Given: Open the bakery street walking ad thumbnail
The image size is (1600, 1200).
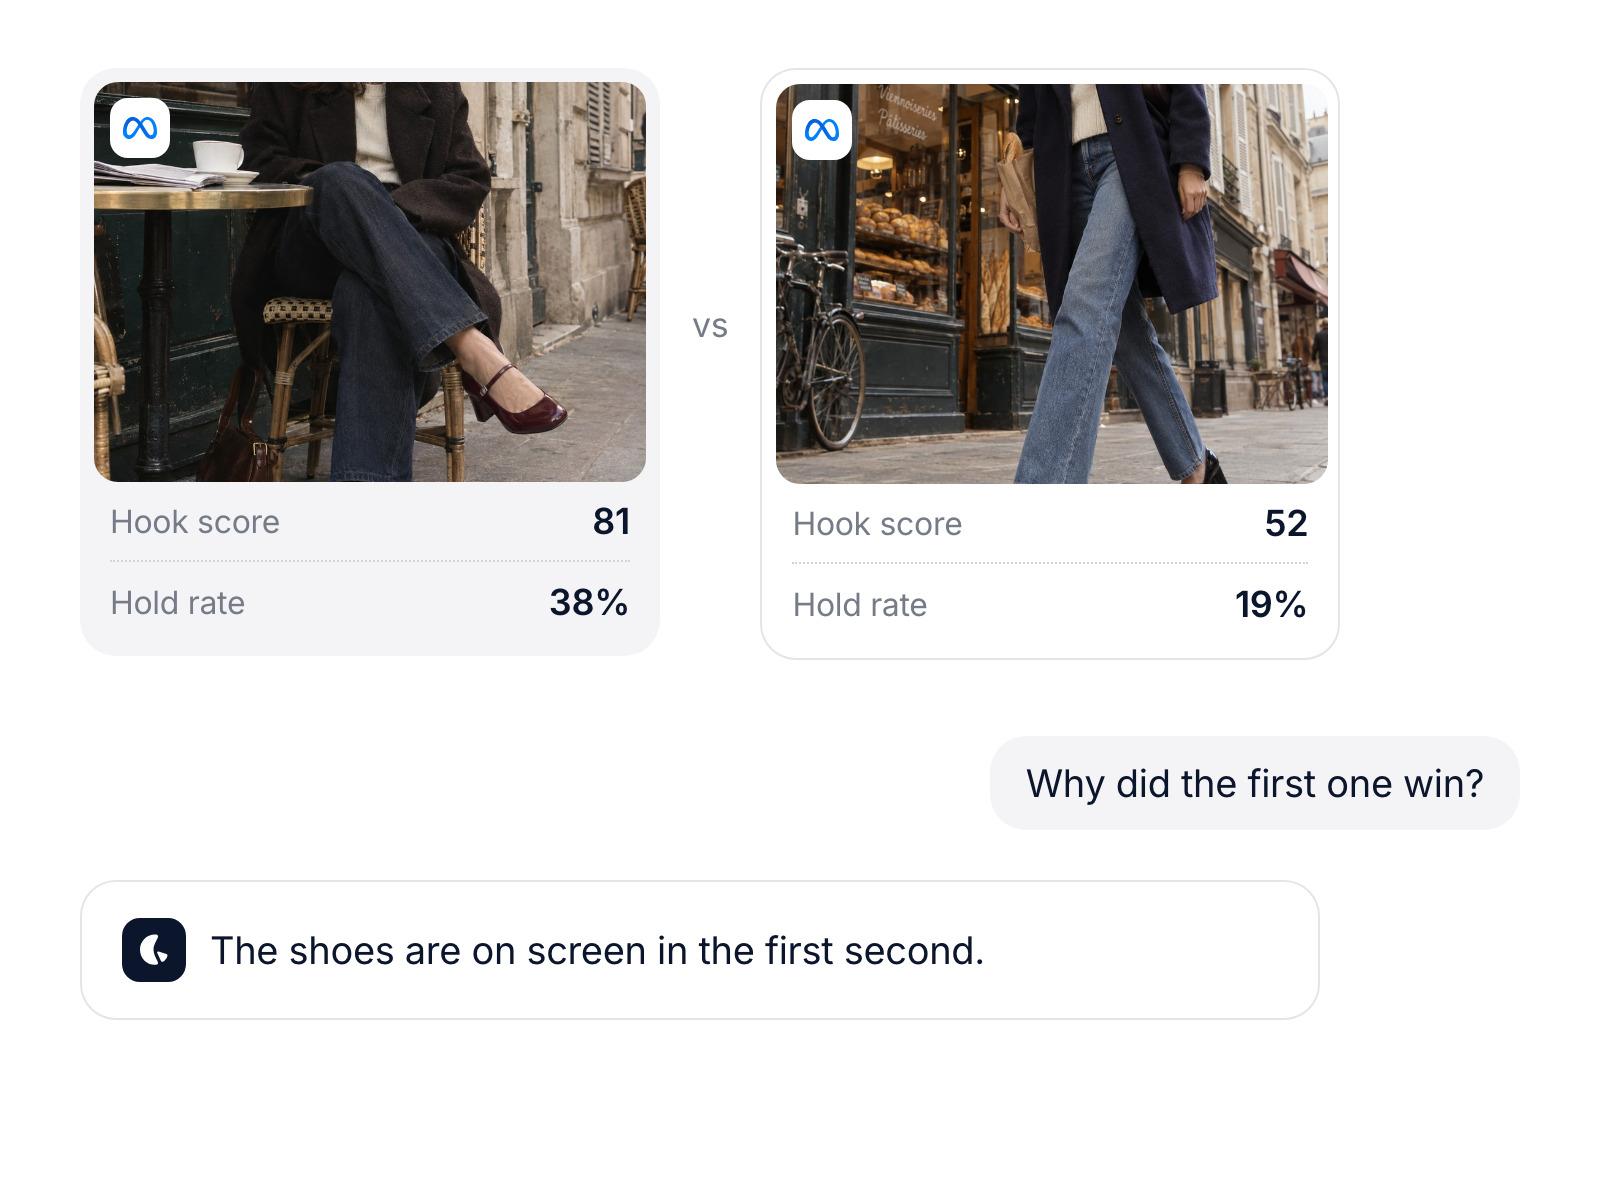Looking at the screenshot, I should 1052,284.
